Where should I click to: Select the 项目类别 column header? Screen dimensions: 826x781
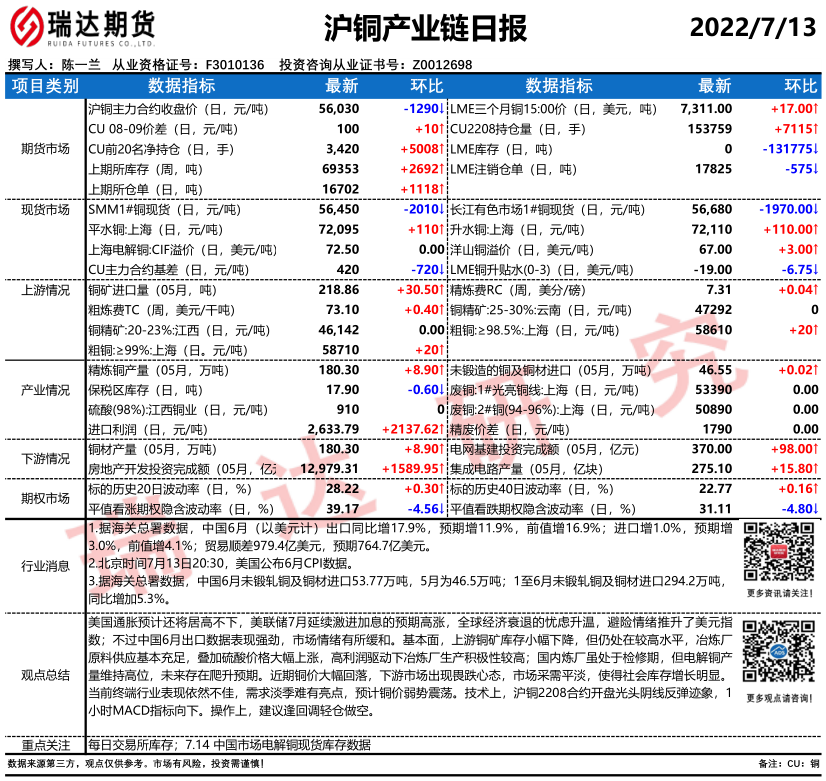pos(45,87)
